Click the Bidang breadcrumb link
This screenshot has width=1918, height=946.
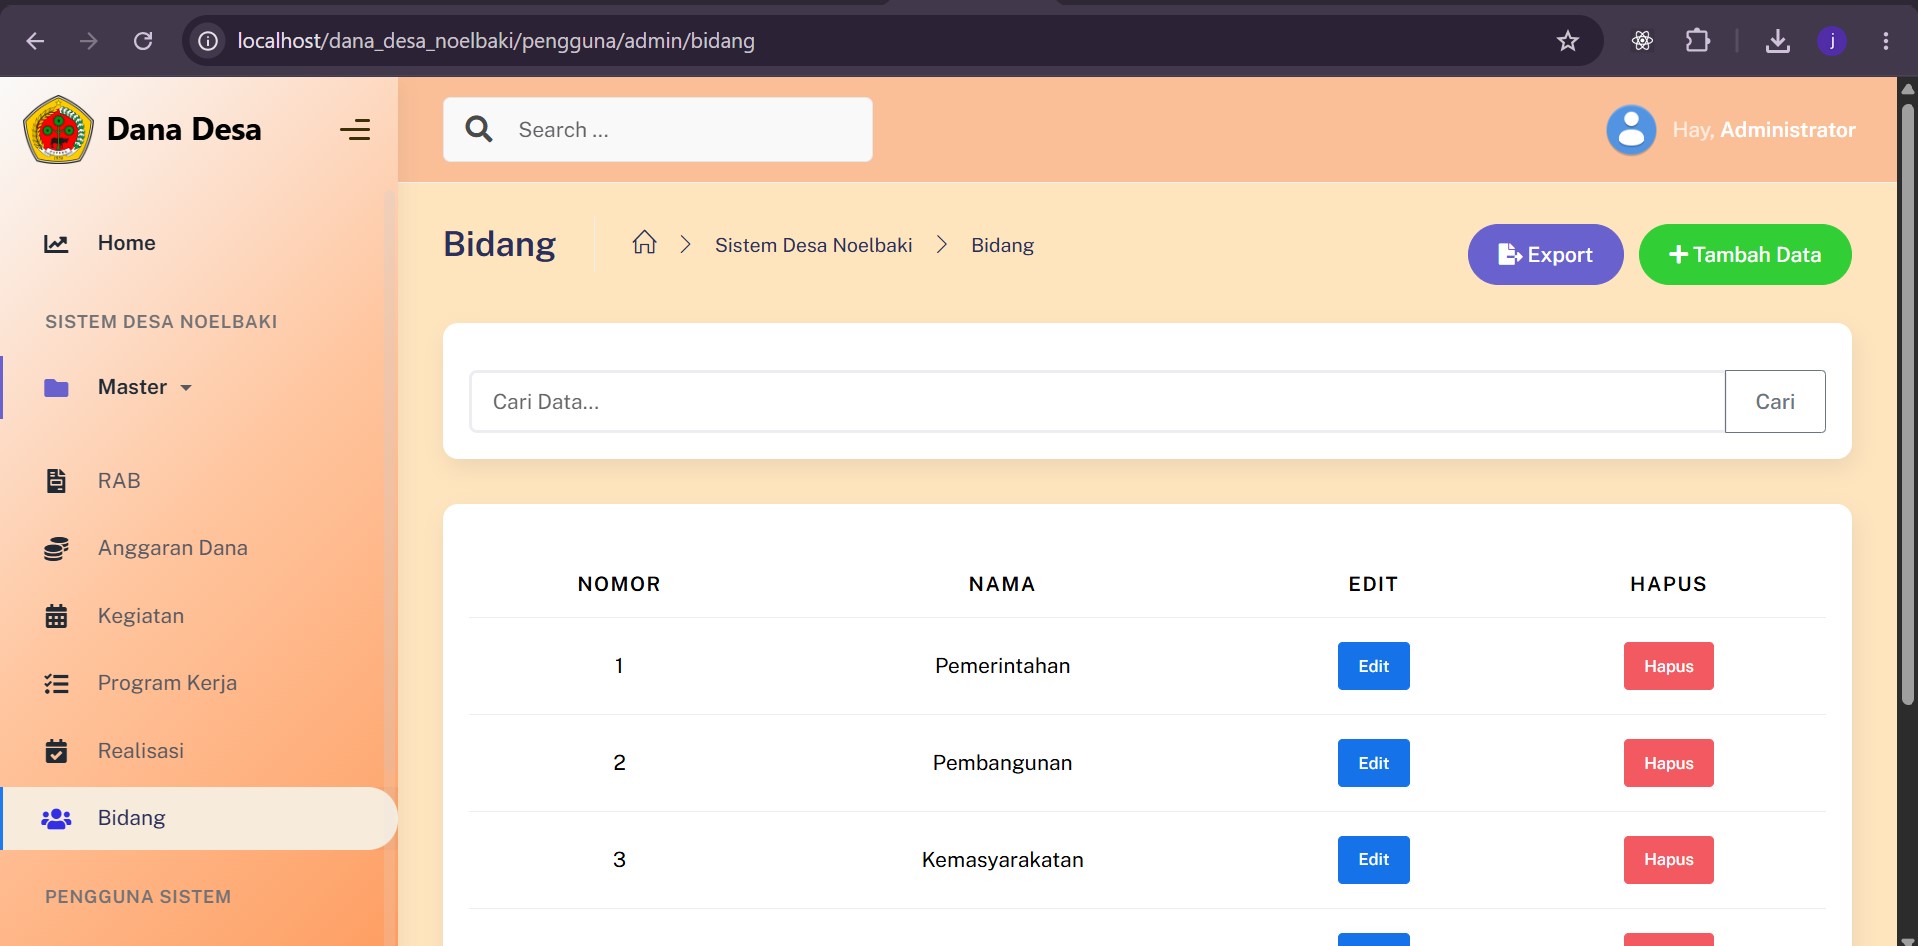(x=1002, y=245)
